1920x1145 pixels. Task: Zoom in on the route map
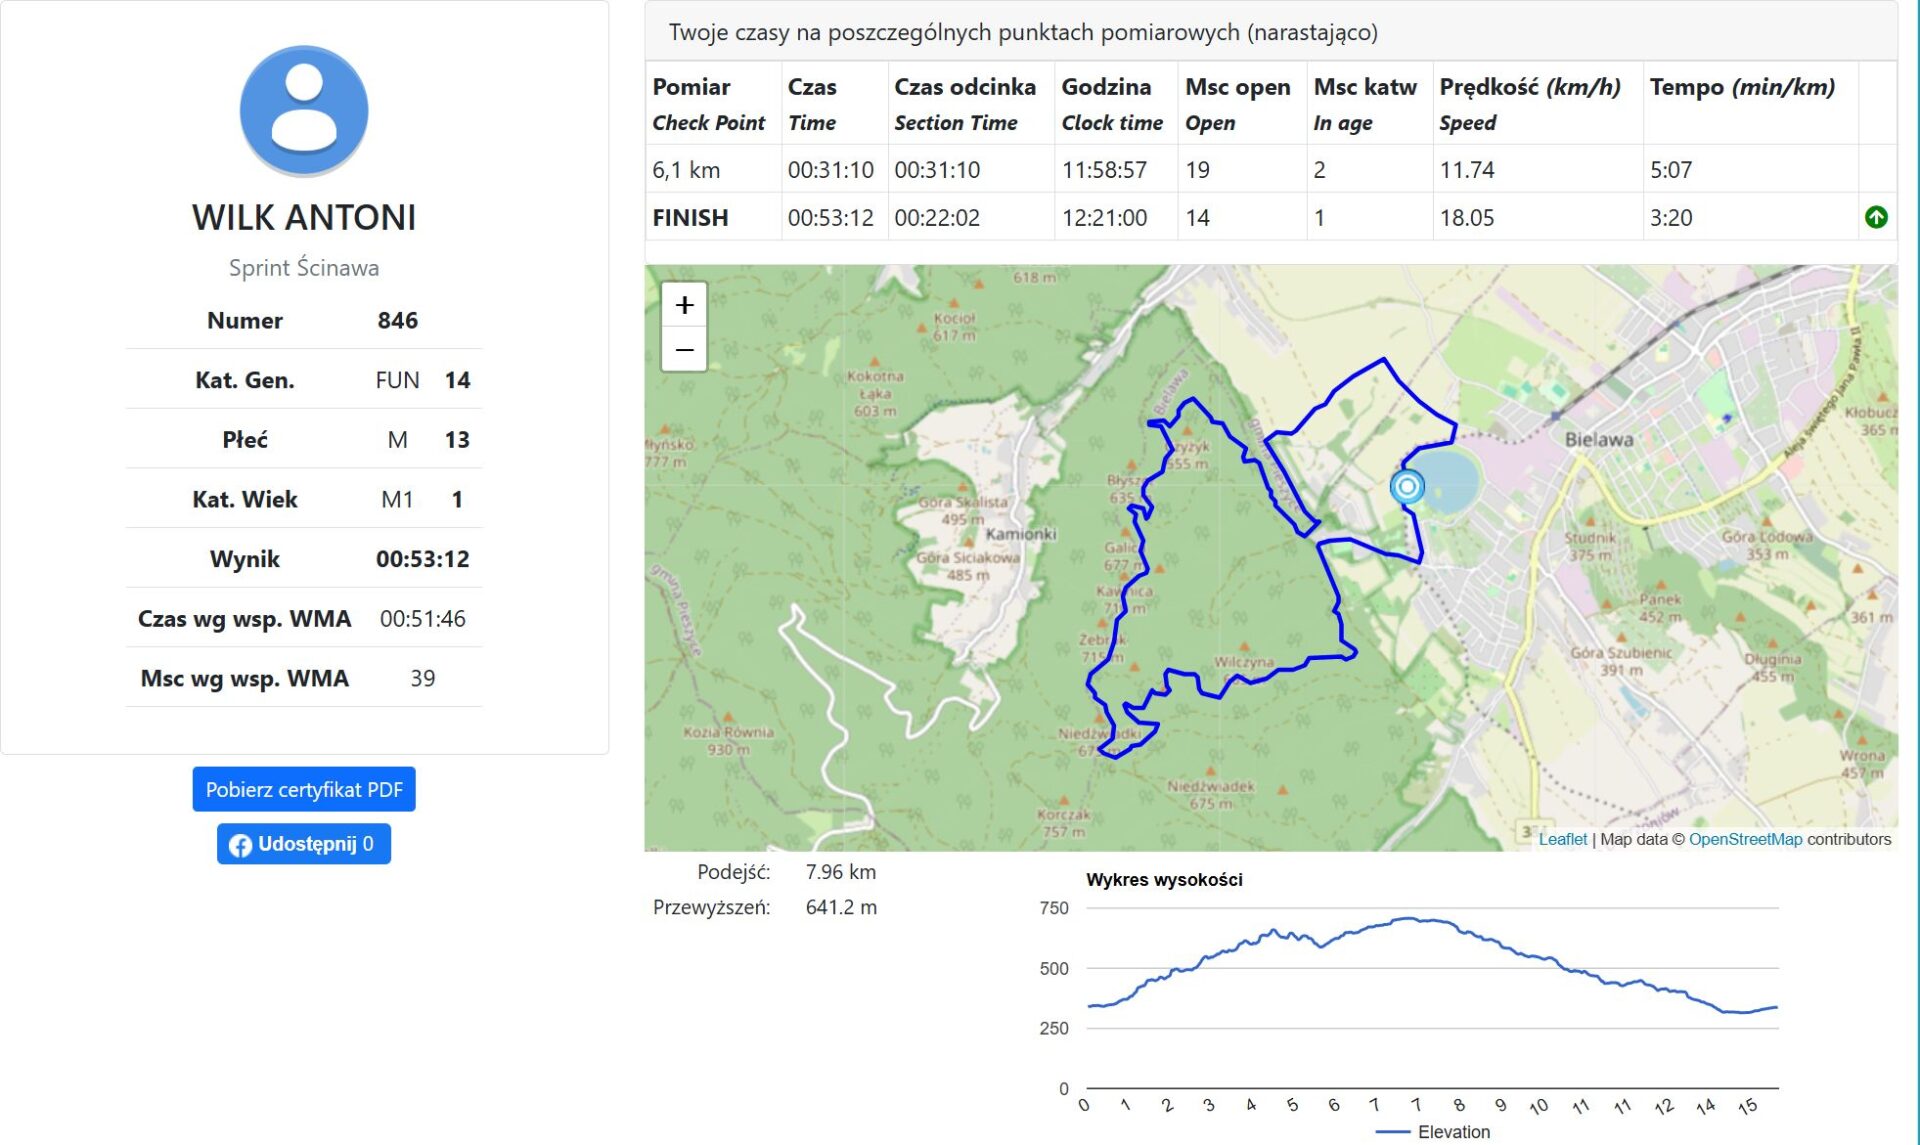click(684, 305)
